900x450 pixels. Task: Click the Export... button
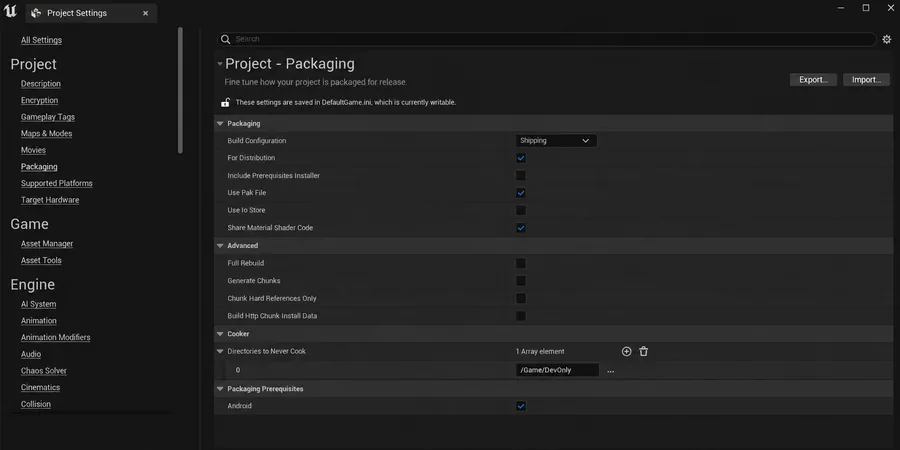813,80
